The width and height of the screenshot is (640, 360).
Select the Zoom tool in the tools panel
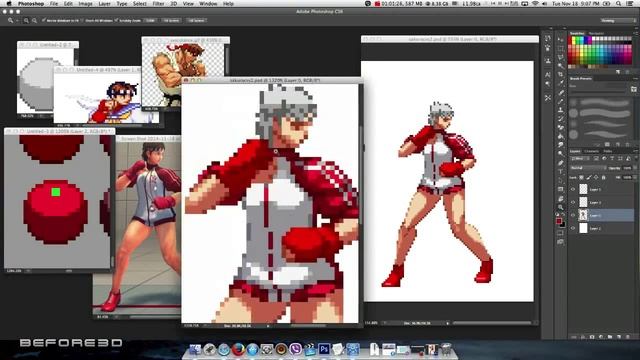pyautogui.click(x=561, y=207)
